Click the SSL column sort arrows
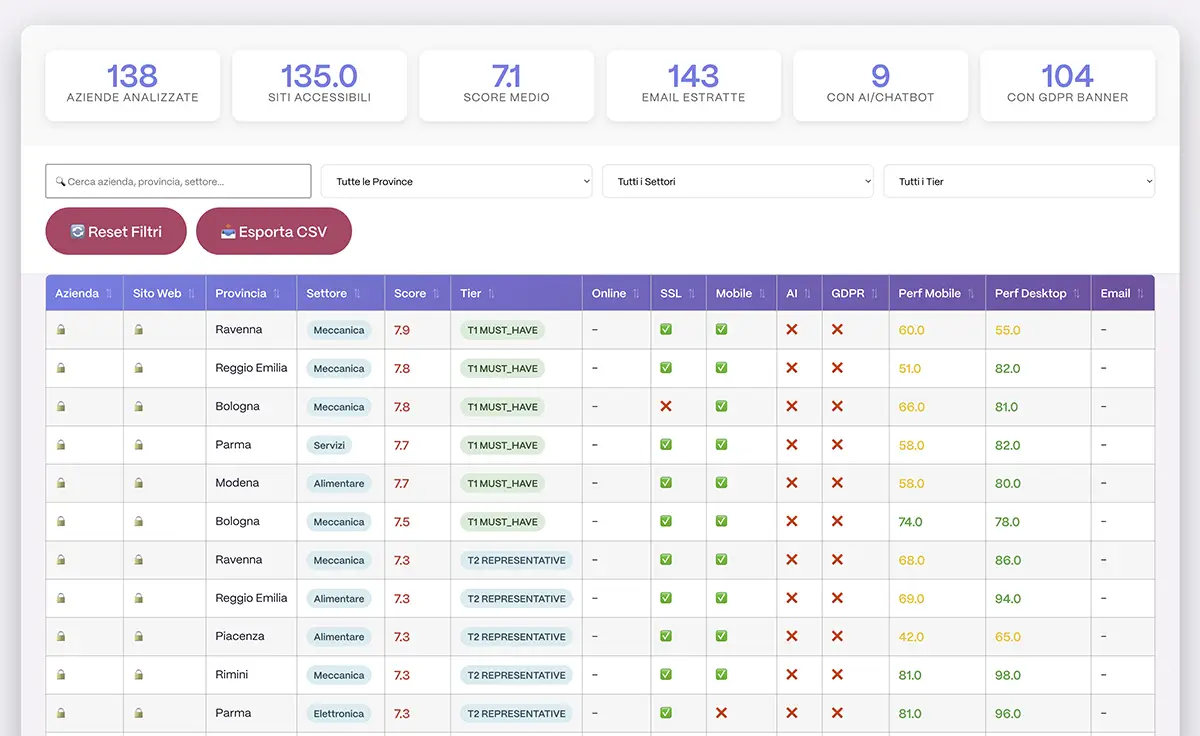 click(691, 294)
